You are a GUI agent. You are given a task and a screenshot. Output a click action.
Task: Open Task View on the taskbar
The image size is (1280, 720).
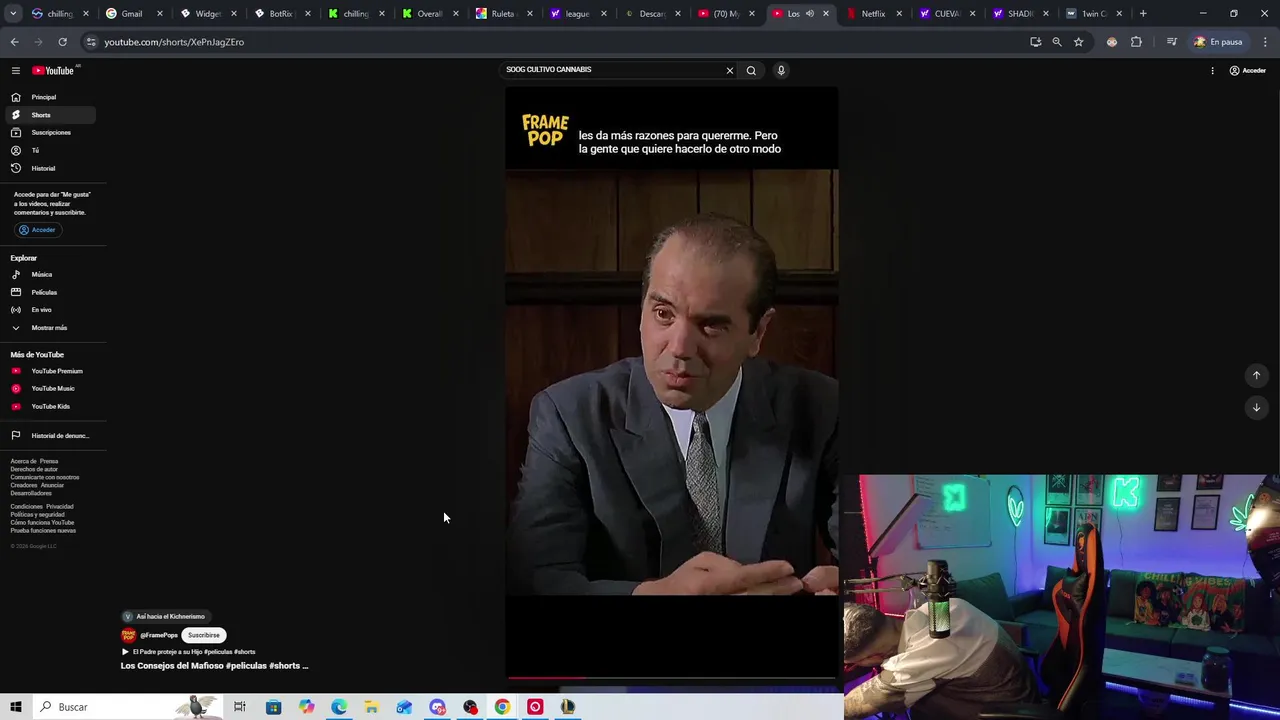point(240,707)
